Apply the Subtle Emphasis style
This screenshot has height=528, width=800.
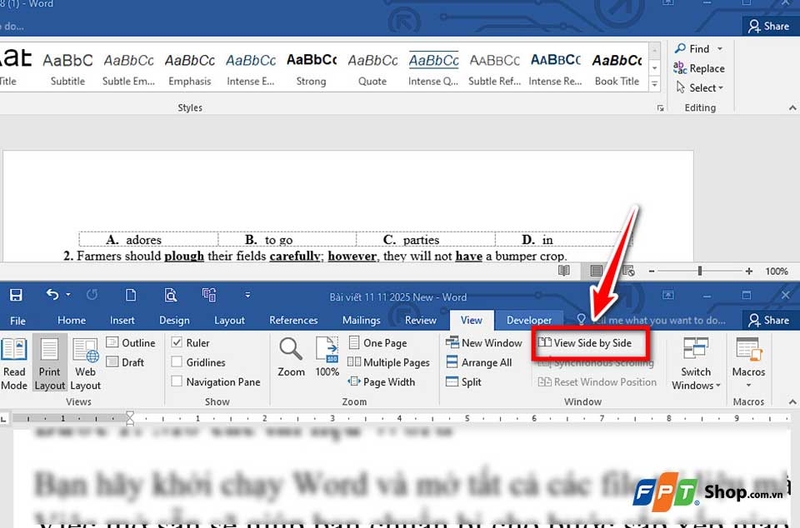[129, 69]
